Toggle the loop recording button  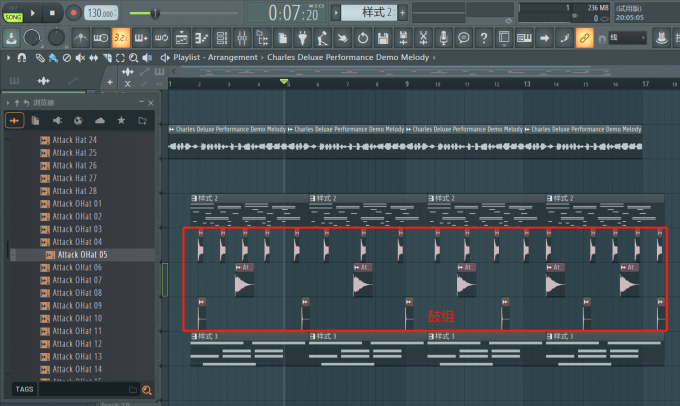click(x=161, y=38)
